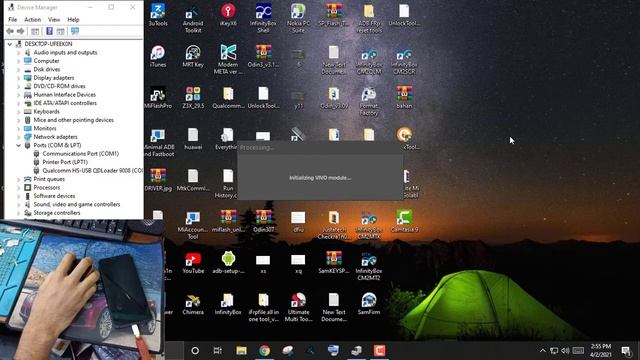Collapse the Ports (COM & LPT) node
640x360 pixels.
18,145
